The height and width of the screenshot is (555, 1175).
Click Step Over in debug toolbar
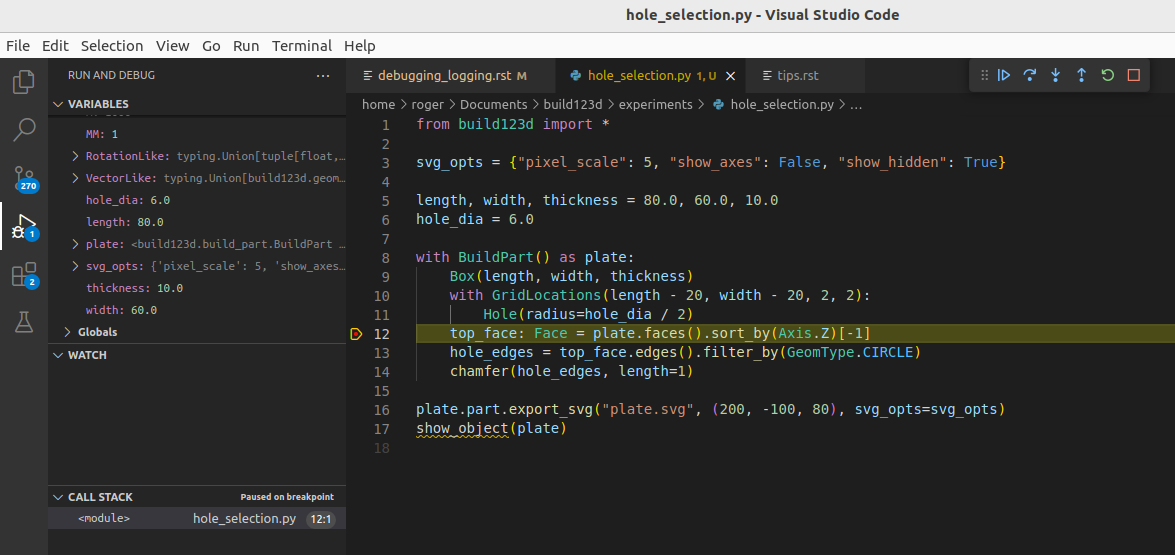[1030, 75]
